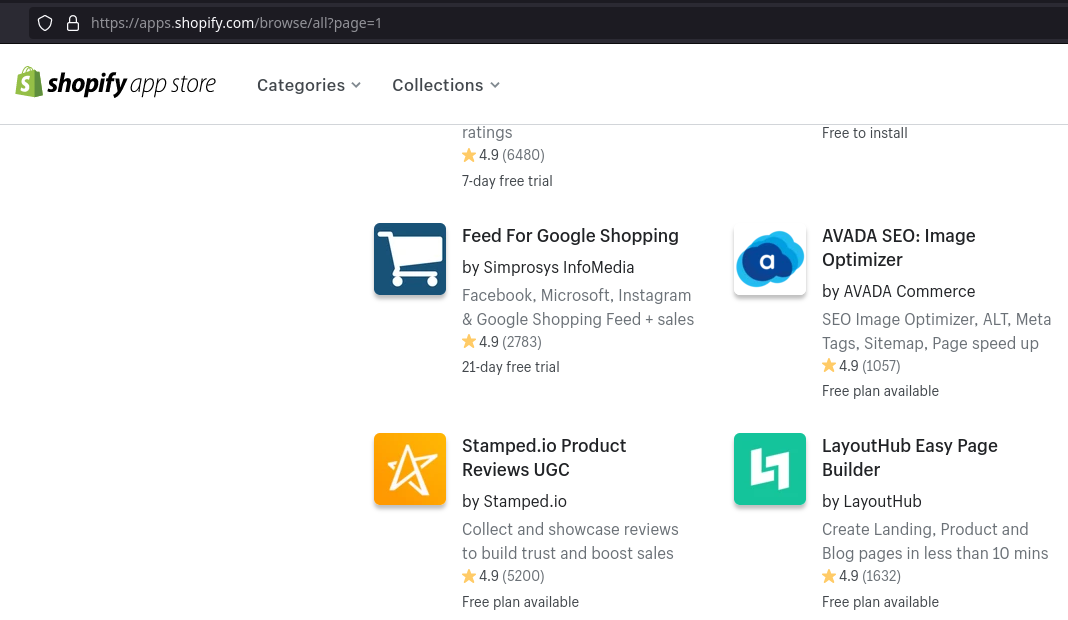This screenshot has height=620, width=1068.
Task: Click the "by Stamped.io" developer text
Action: [x=514, y=501]
